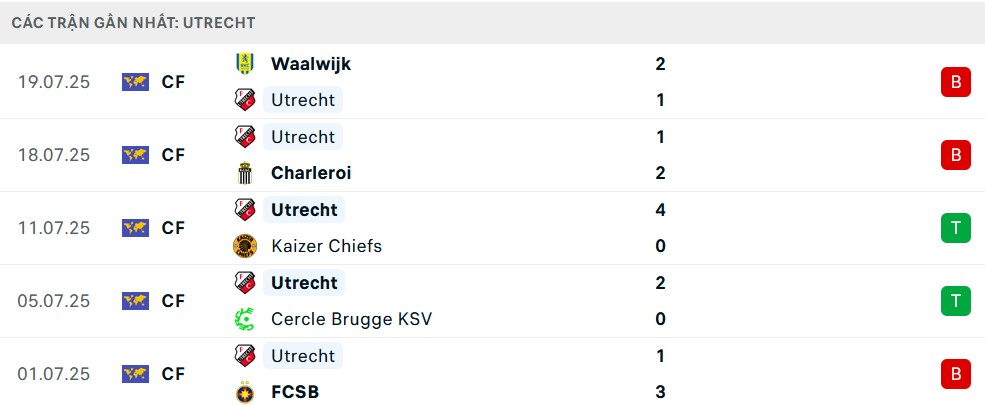
Task: Click the CF world-flag icon for 11.07.25
Action: (135, 228)
